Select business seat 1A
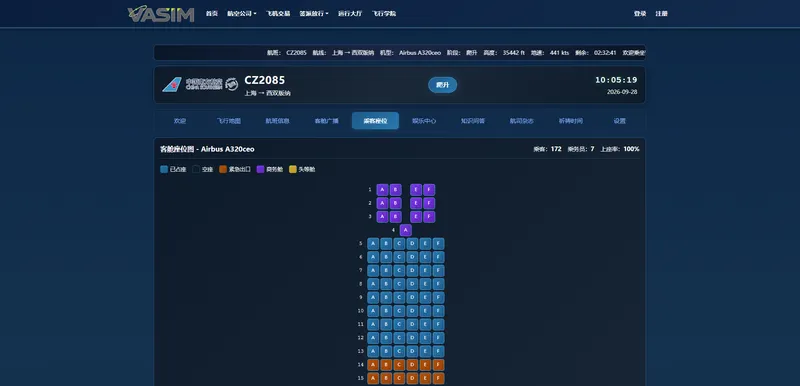Viewport: 800px width, 386px height. point(383,190)
